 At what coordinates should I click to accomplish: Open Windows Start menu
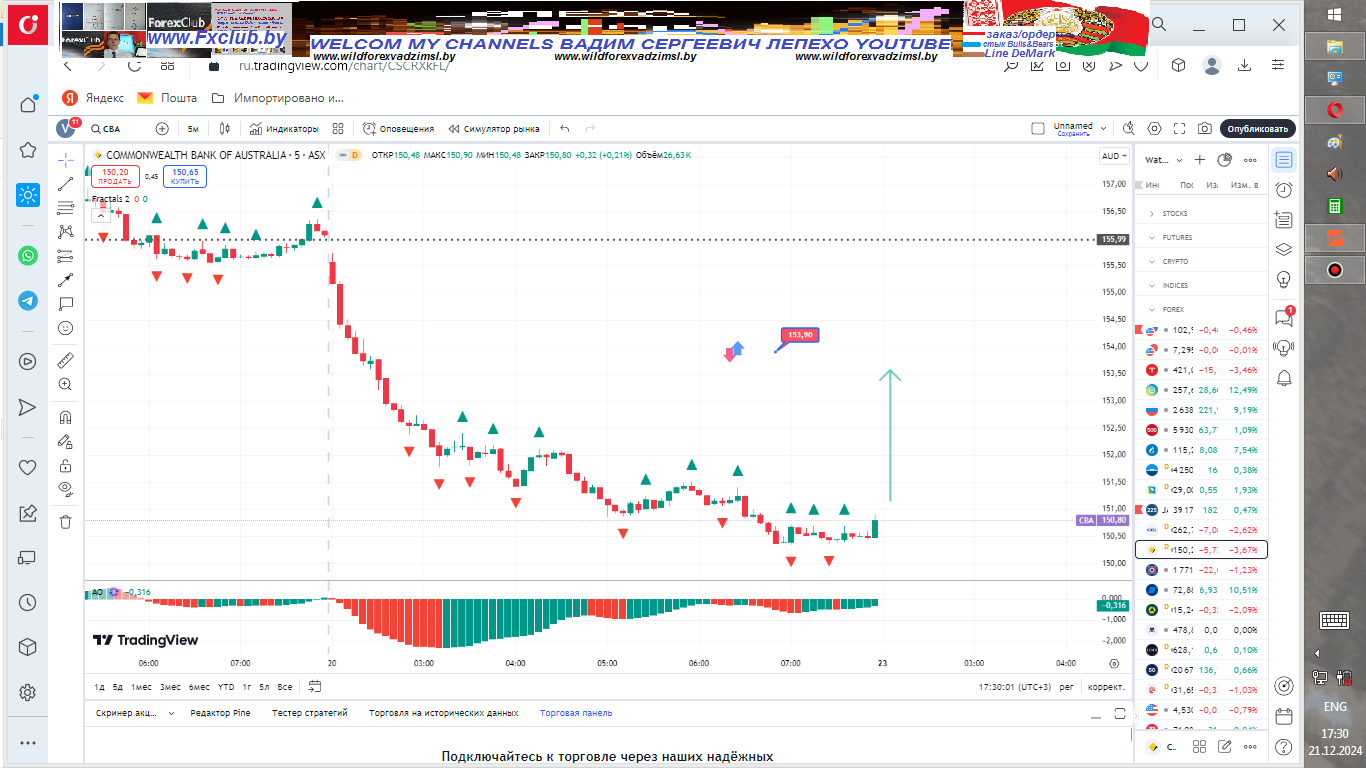(1334, 14)
